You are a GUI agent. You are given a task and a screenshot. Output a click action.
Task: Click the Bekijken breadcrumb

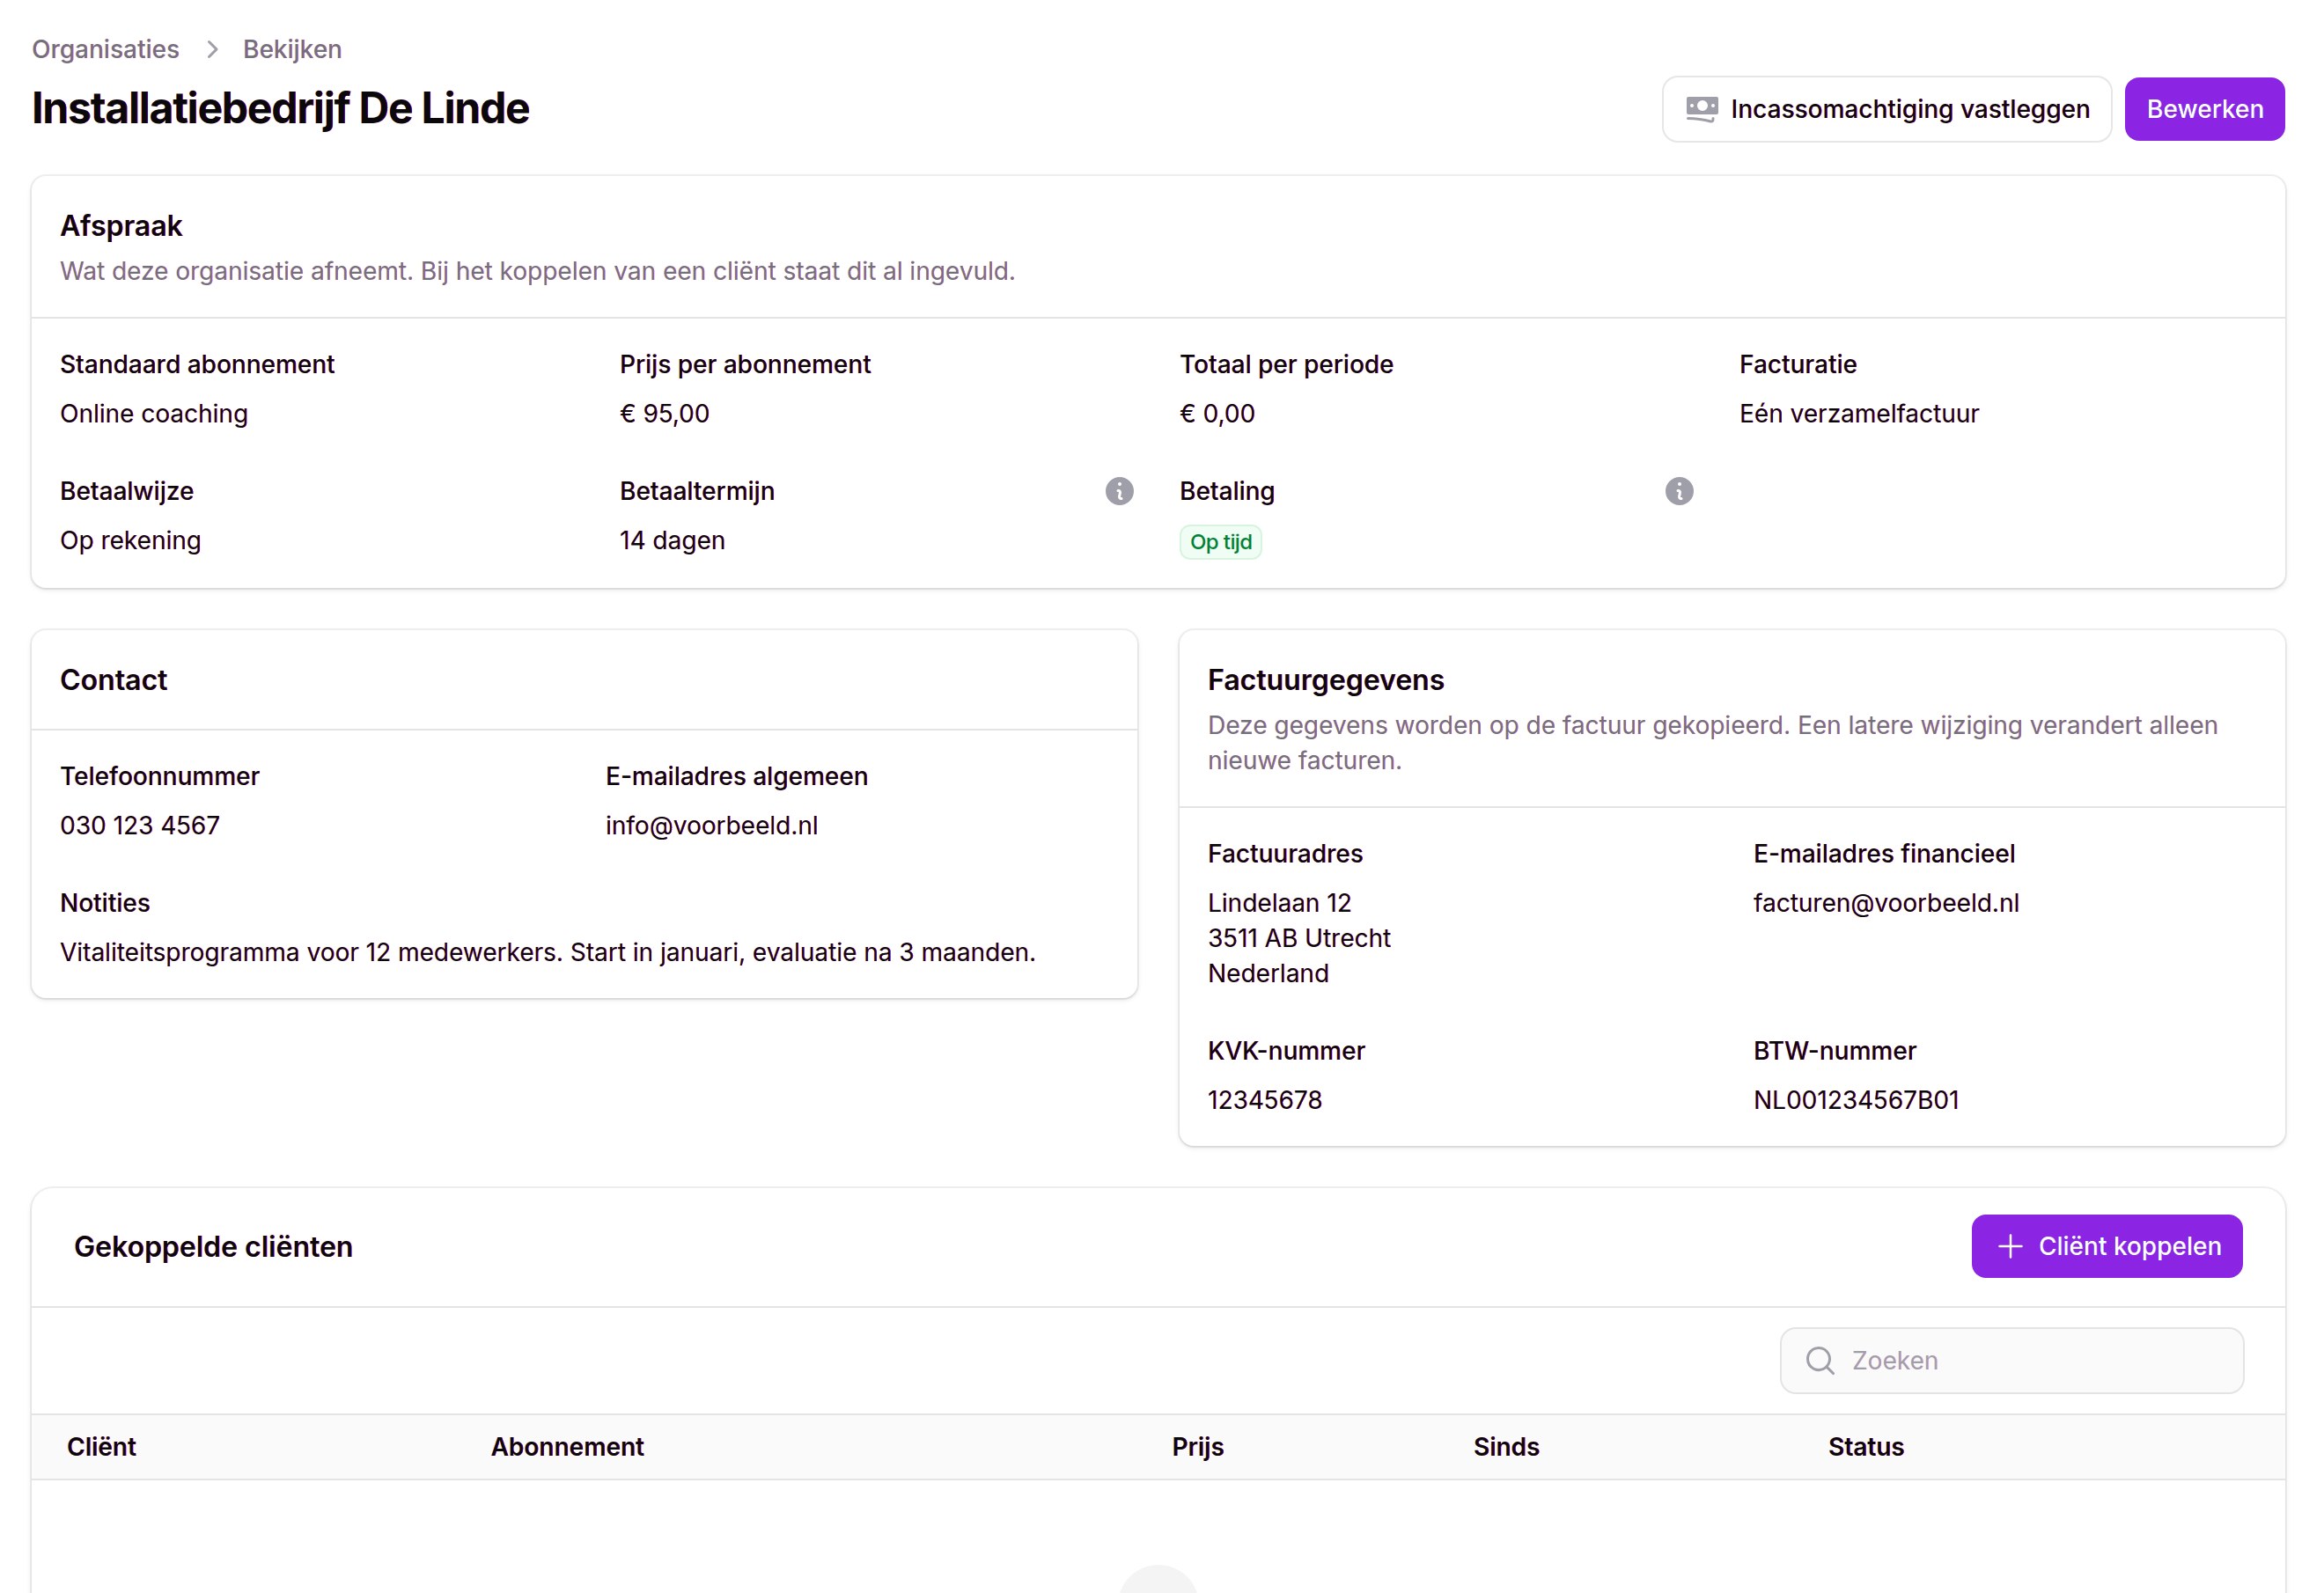click(292, 49)
